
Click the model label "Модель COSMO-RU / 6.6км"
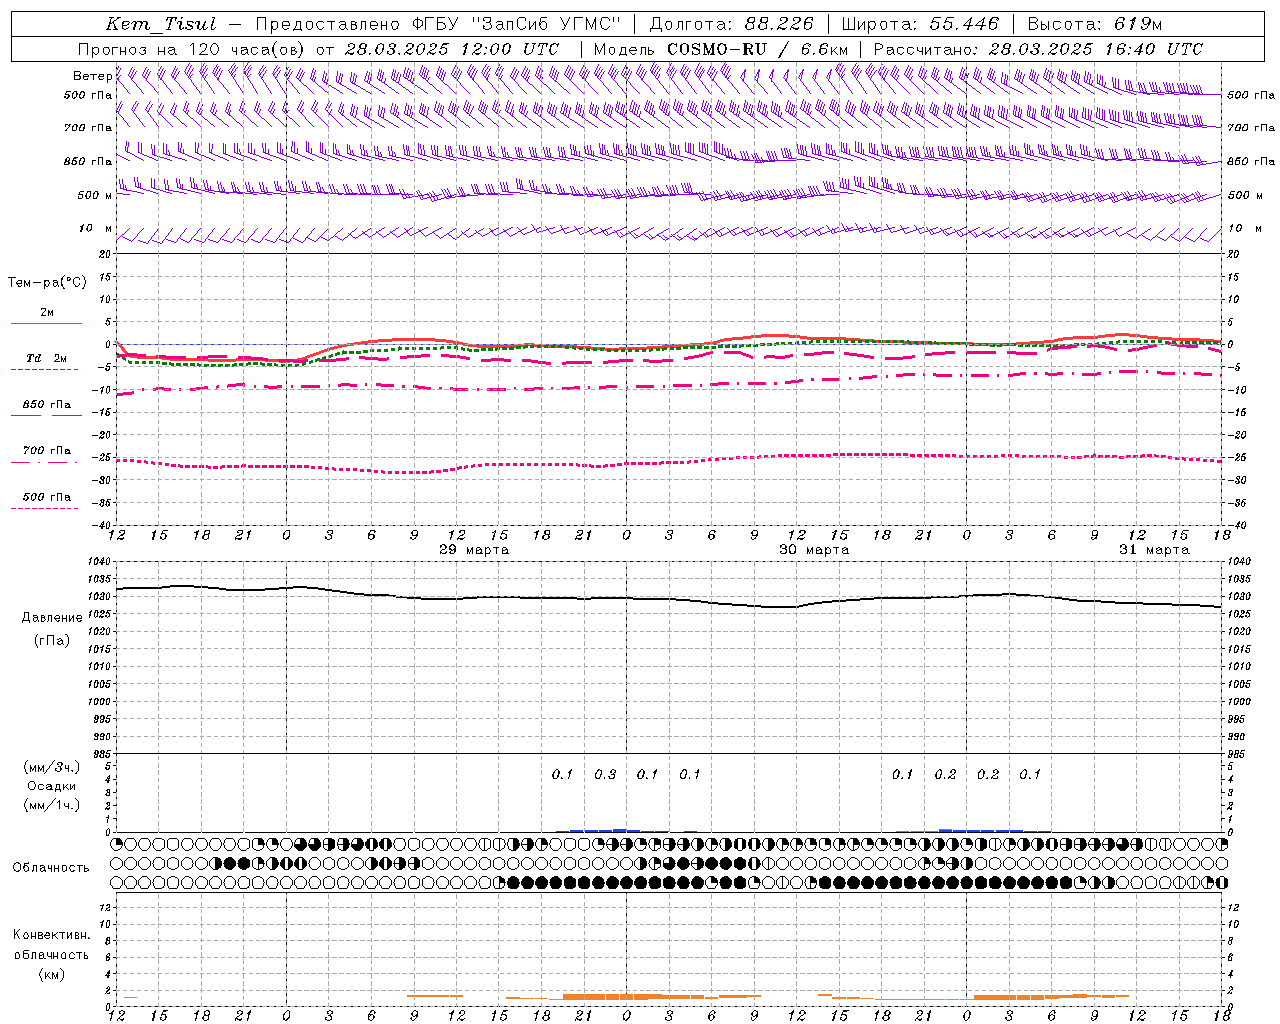720,49
